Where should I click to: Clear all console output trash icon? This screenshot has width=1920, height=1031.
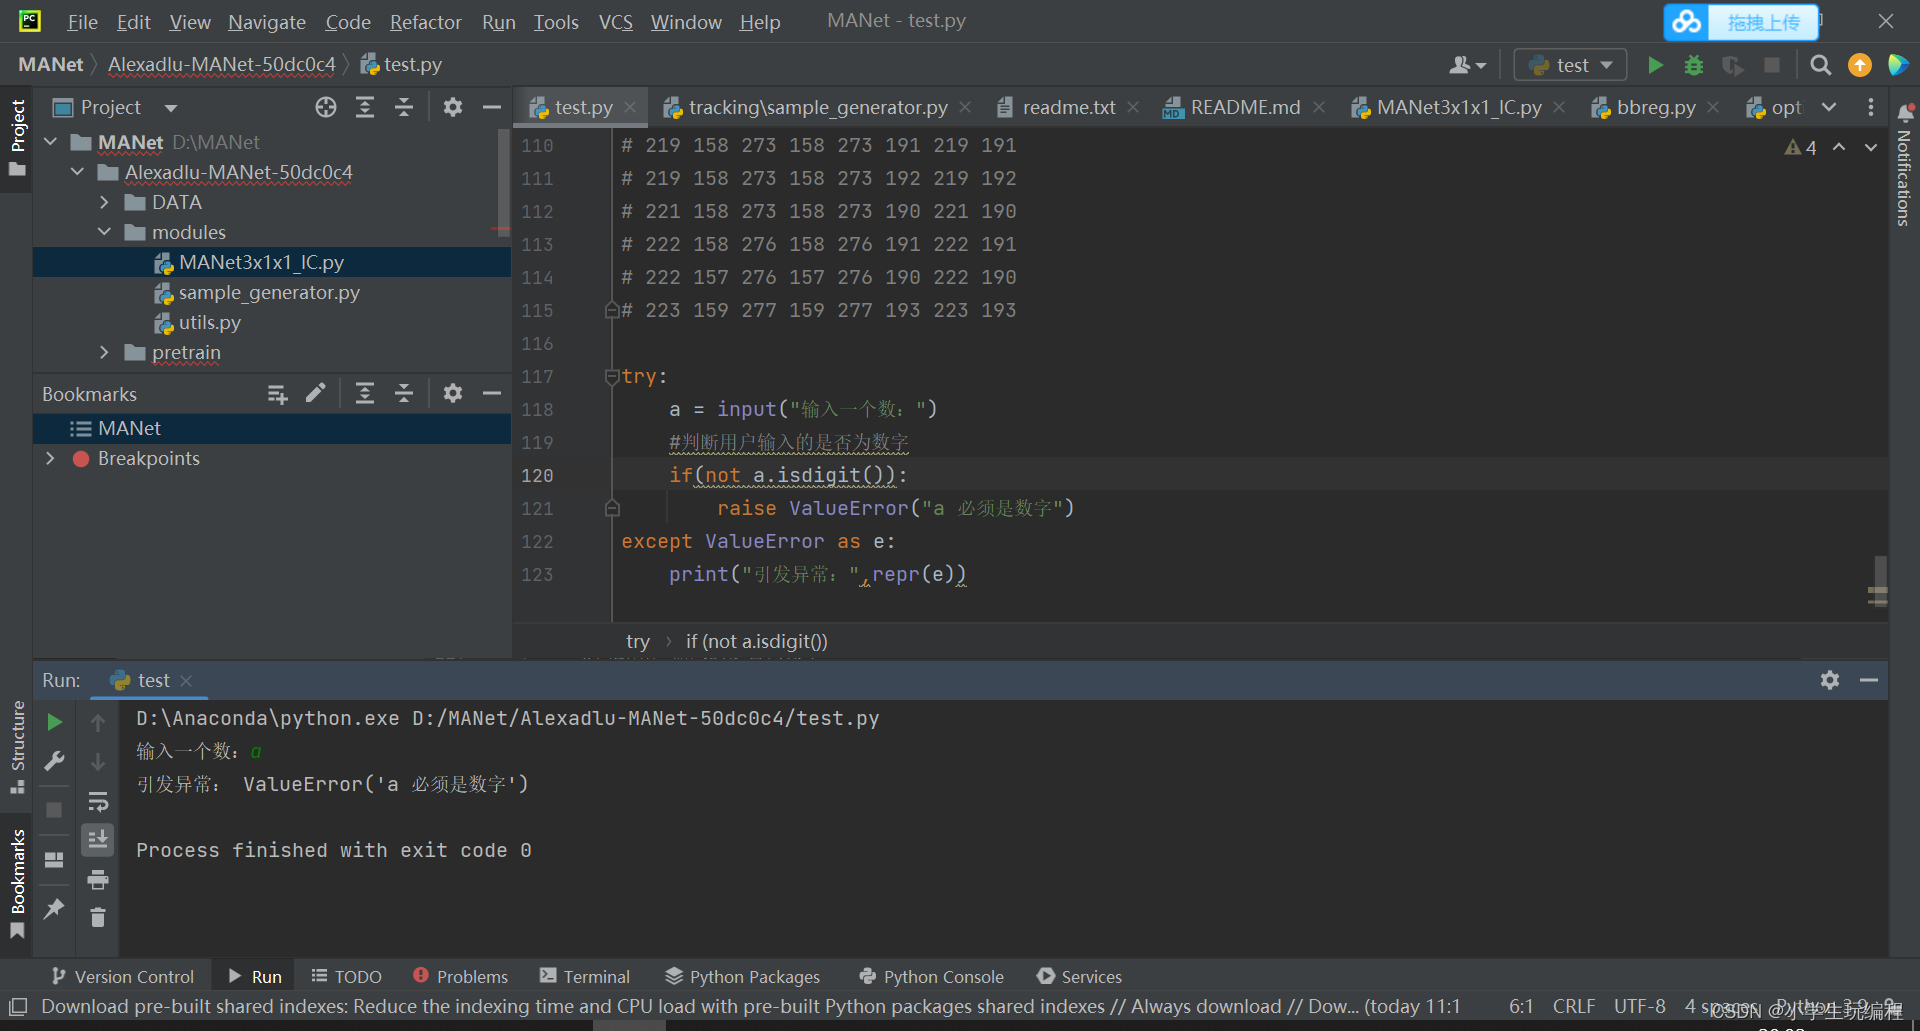98,917
